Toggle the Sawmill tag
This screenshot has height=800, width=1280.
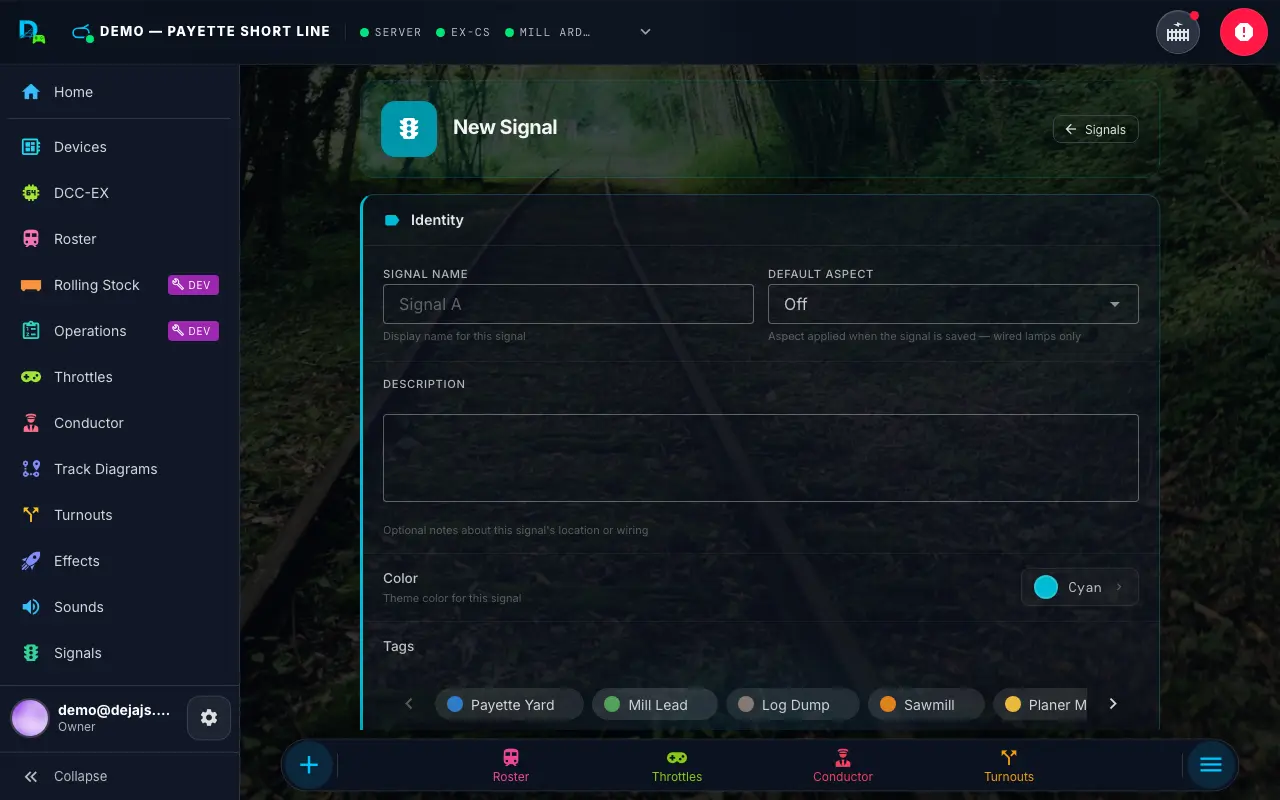click(926, 704)
